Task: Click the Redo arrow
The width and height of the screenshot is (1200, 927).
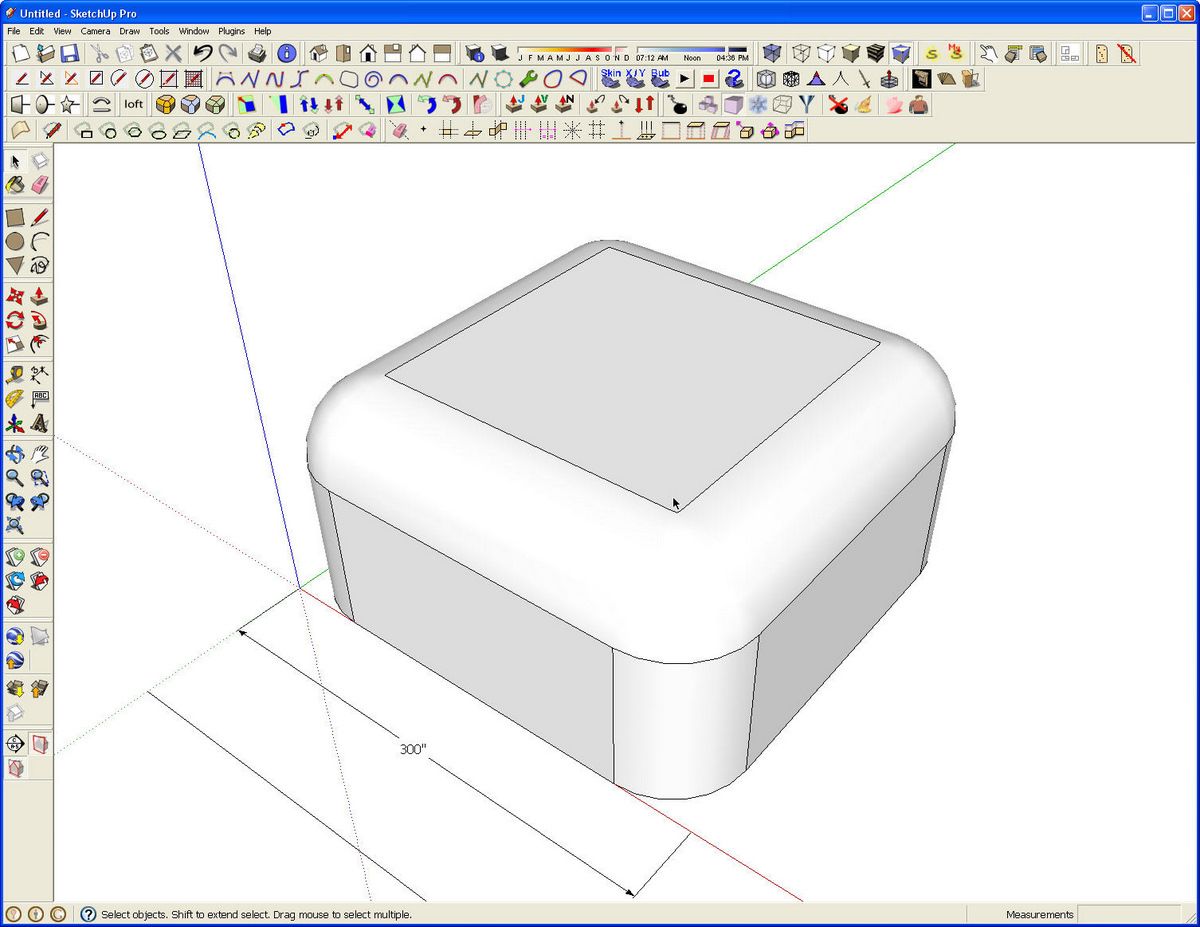Action: tap(228, 53)
